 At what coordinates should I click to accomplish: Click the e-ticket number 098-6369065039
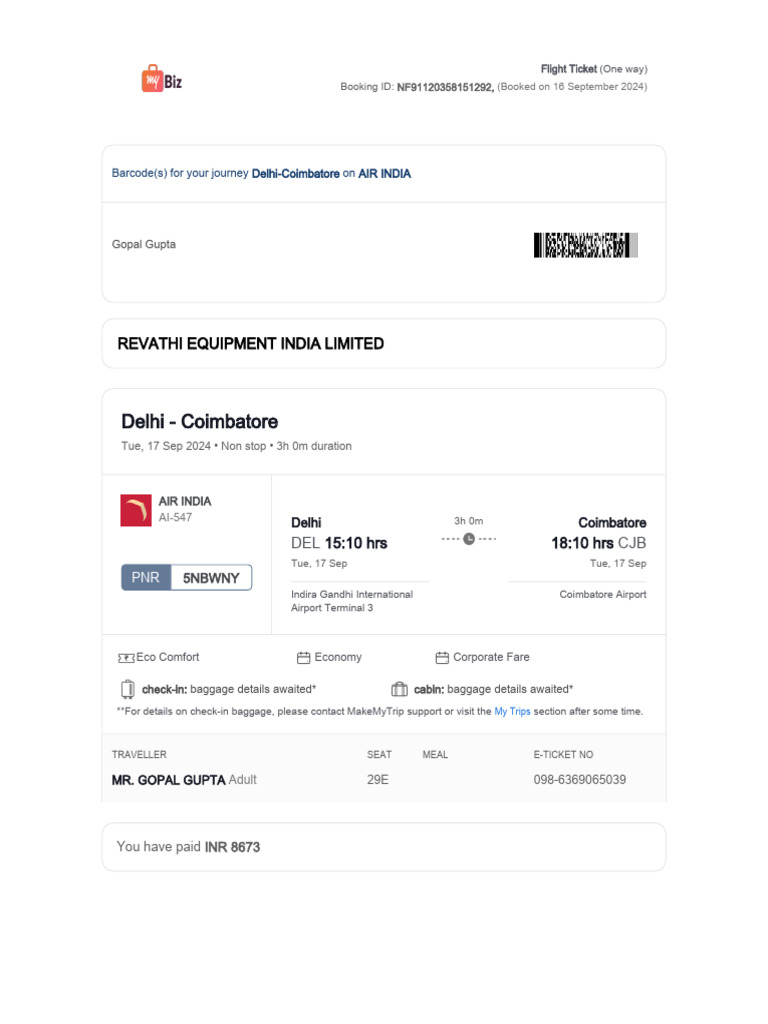point(580,780)
